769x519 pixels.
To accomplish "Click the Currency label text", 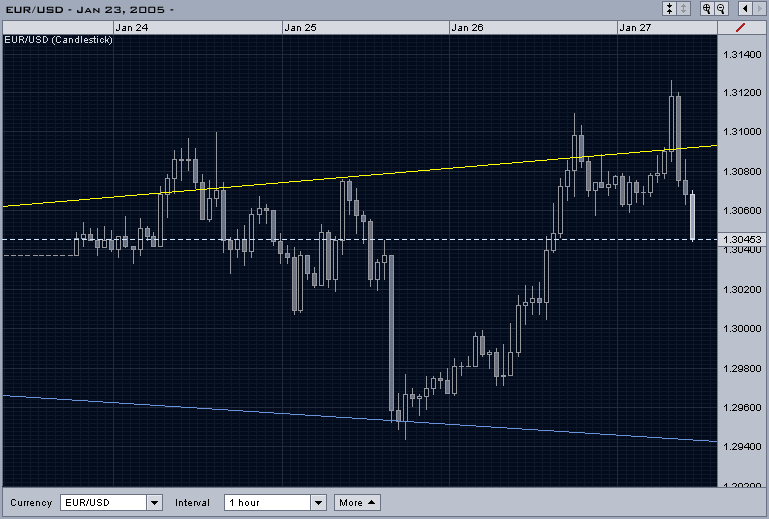I will tap(31, 503).
